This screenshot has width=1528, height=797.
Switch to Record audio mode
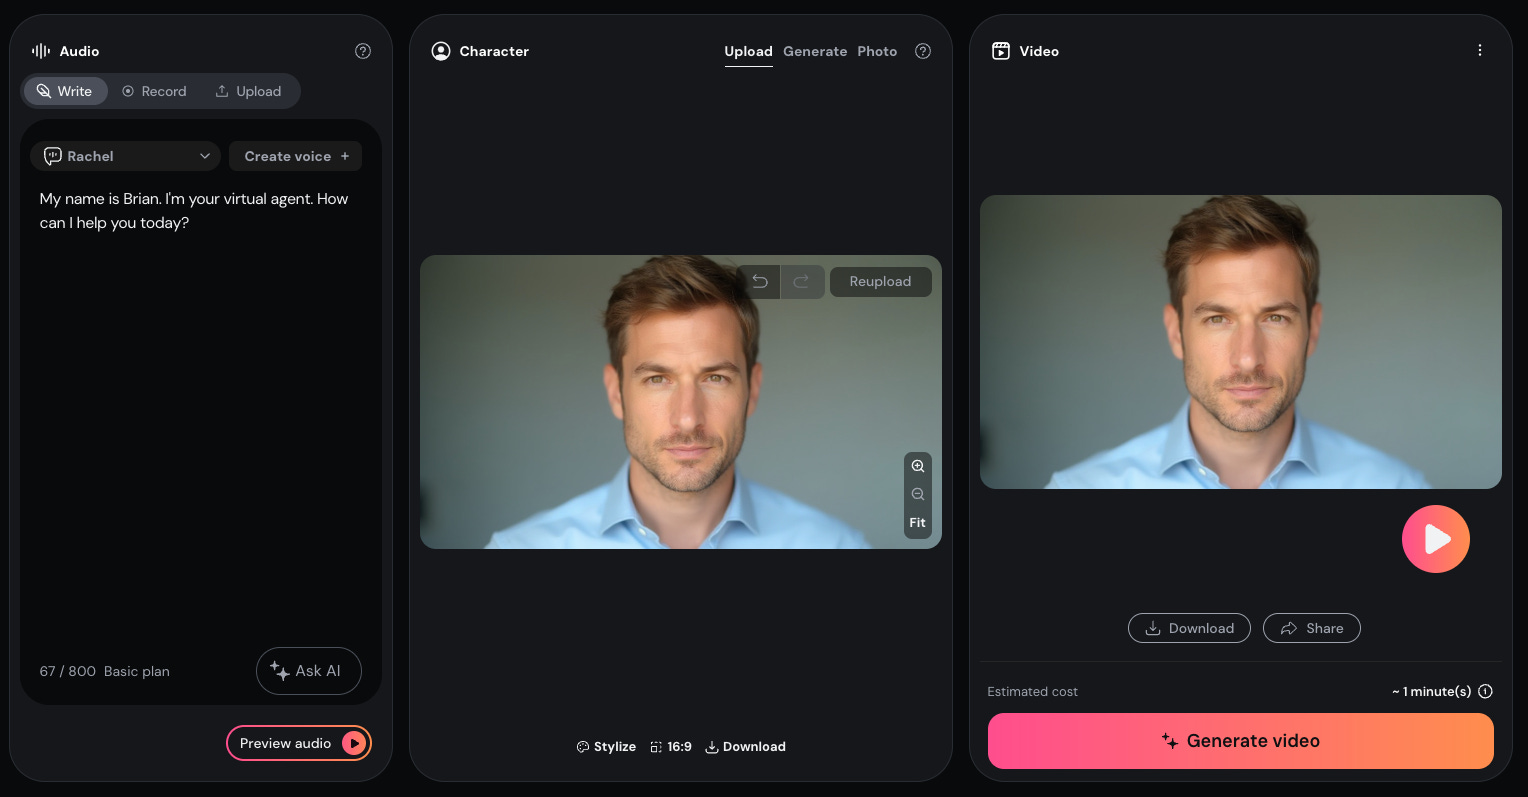(154, 91)
